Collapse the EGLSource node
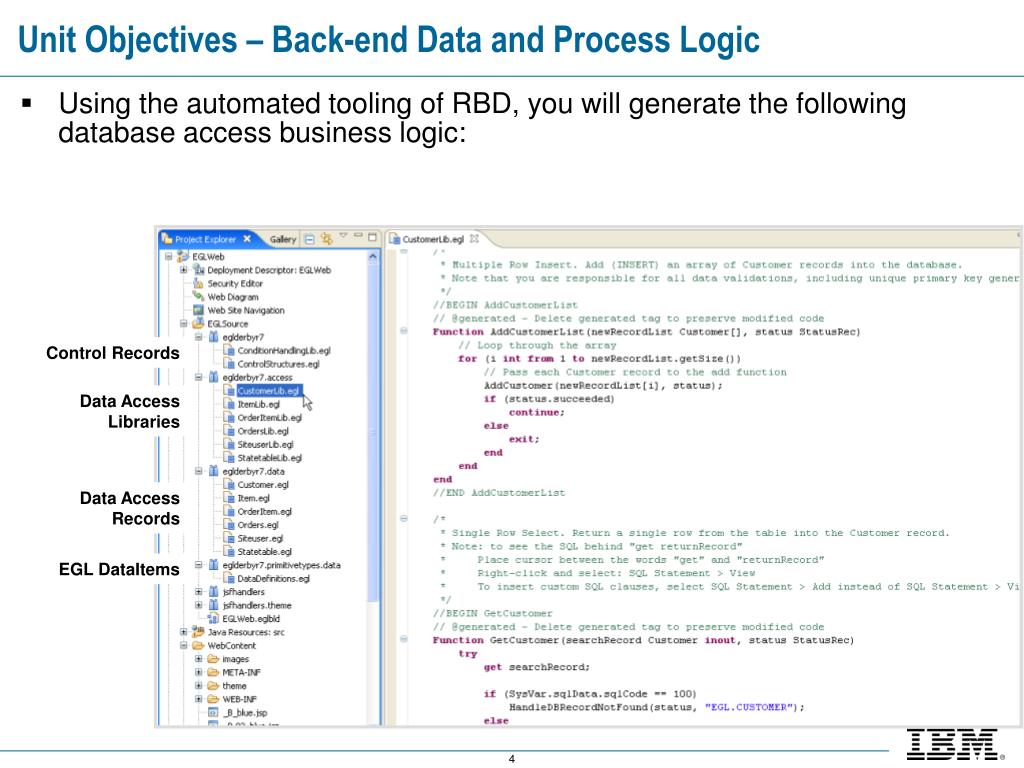1024x768 pixels. pyautogui.click(x=184, y=323)
